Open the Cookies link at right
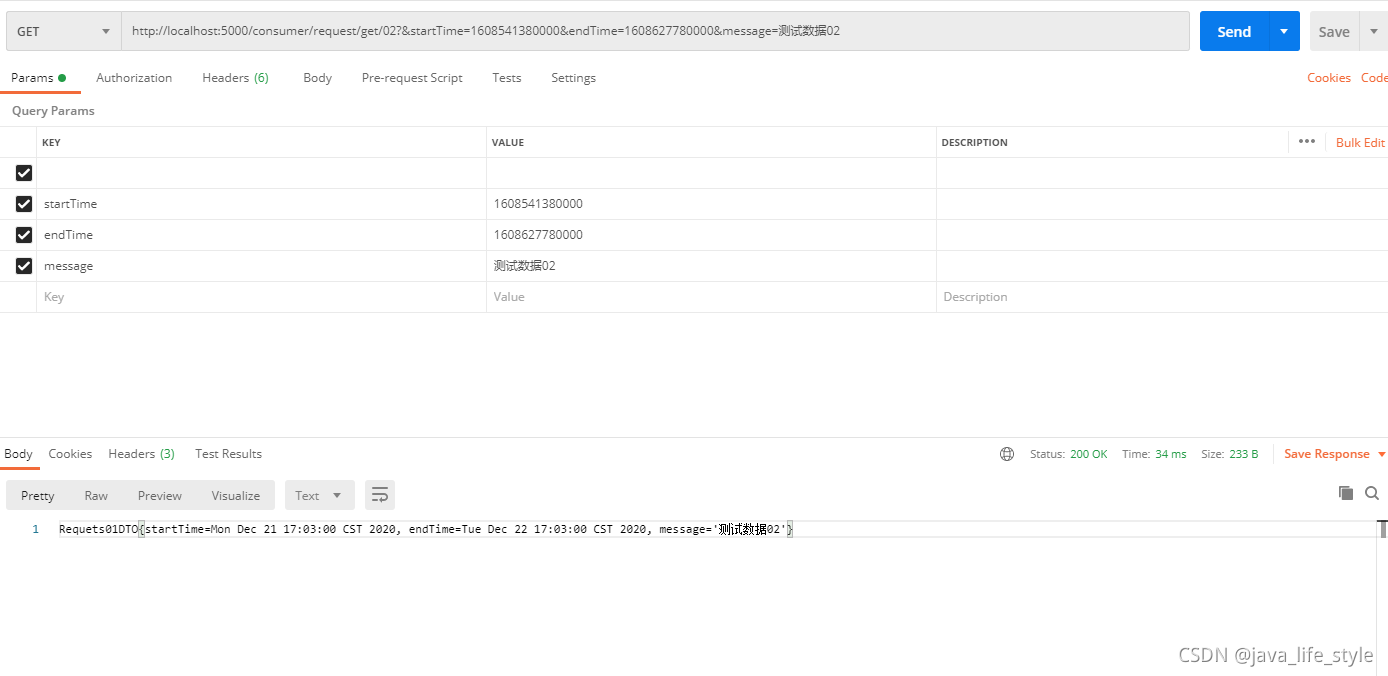 [1329, 78]
